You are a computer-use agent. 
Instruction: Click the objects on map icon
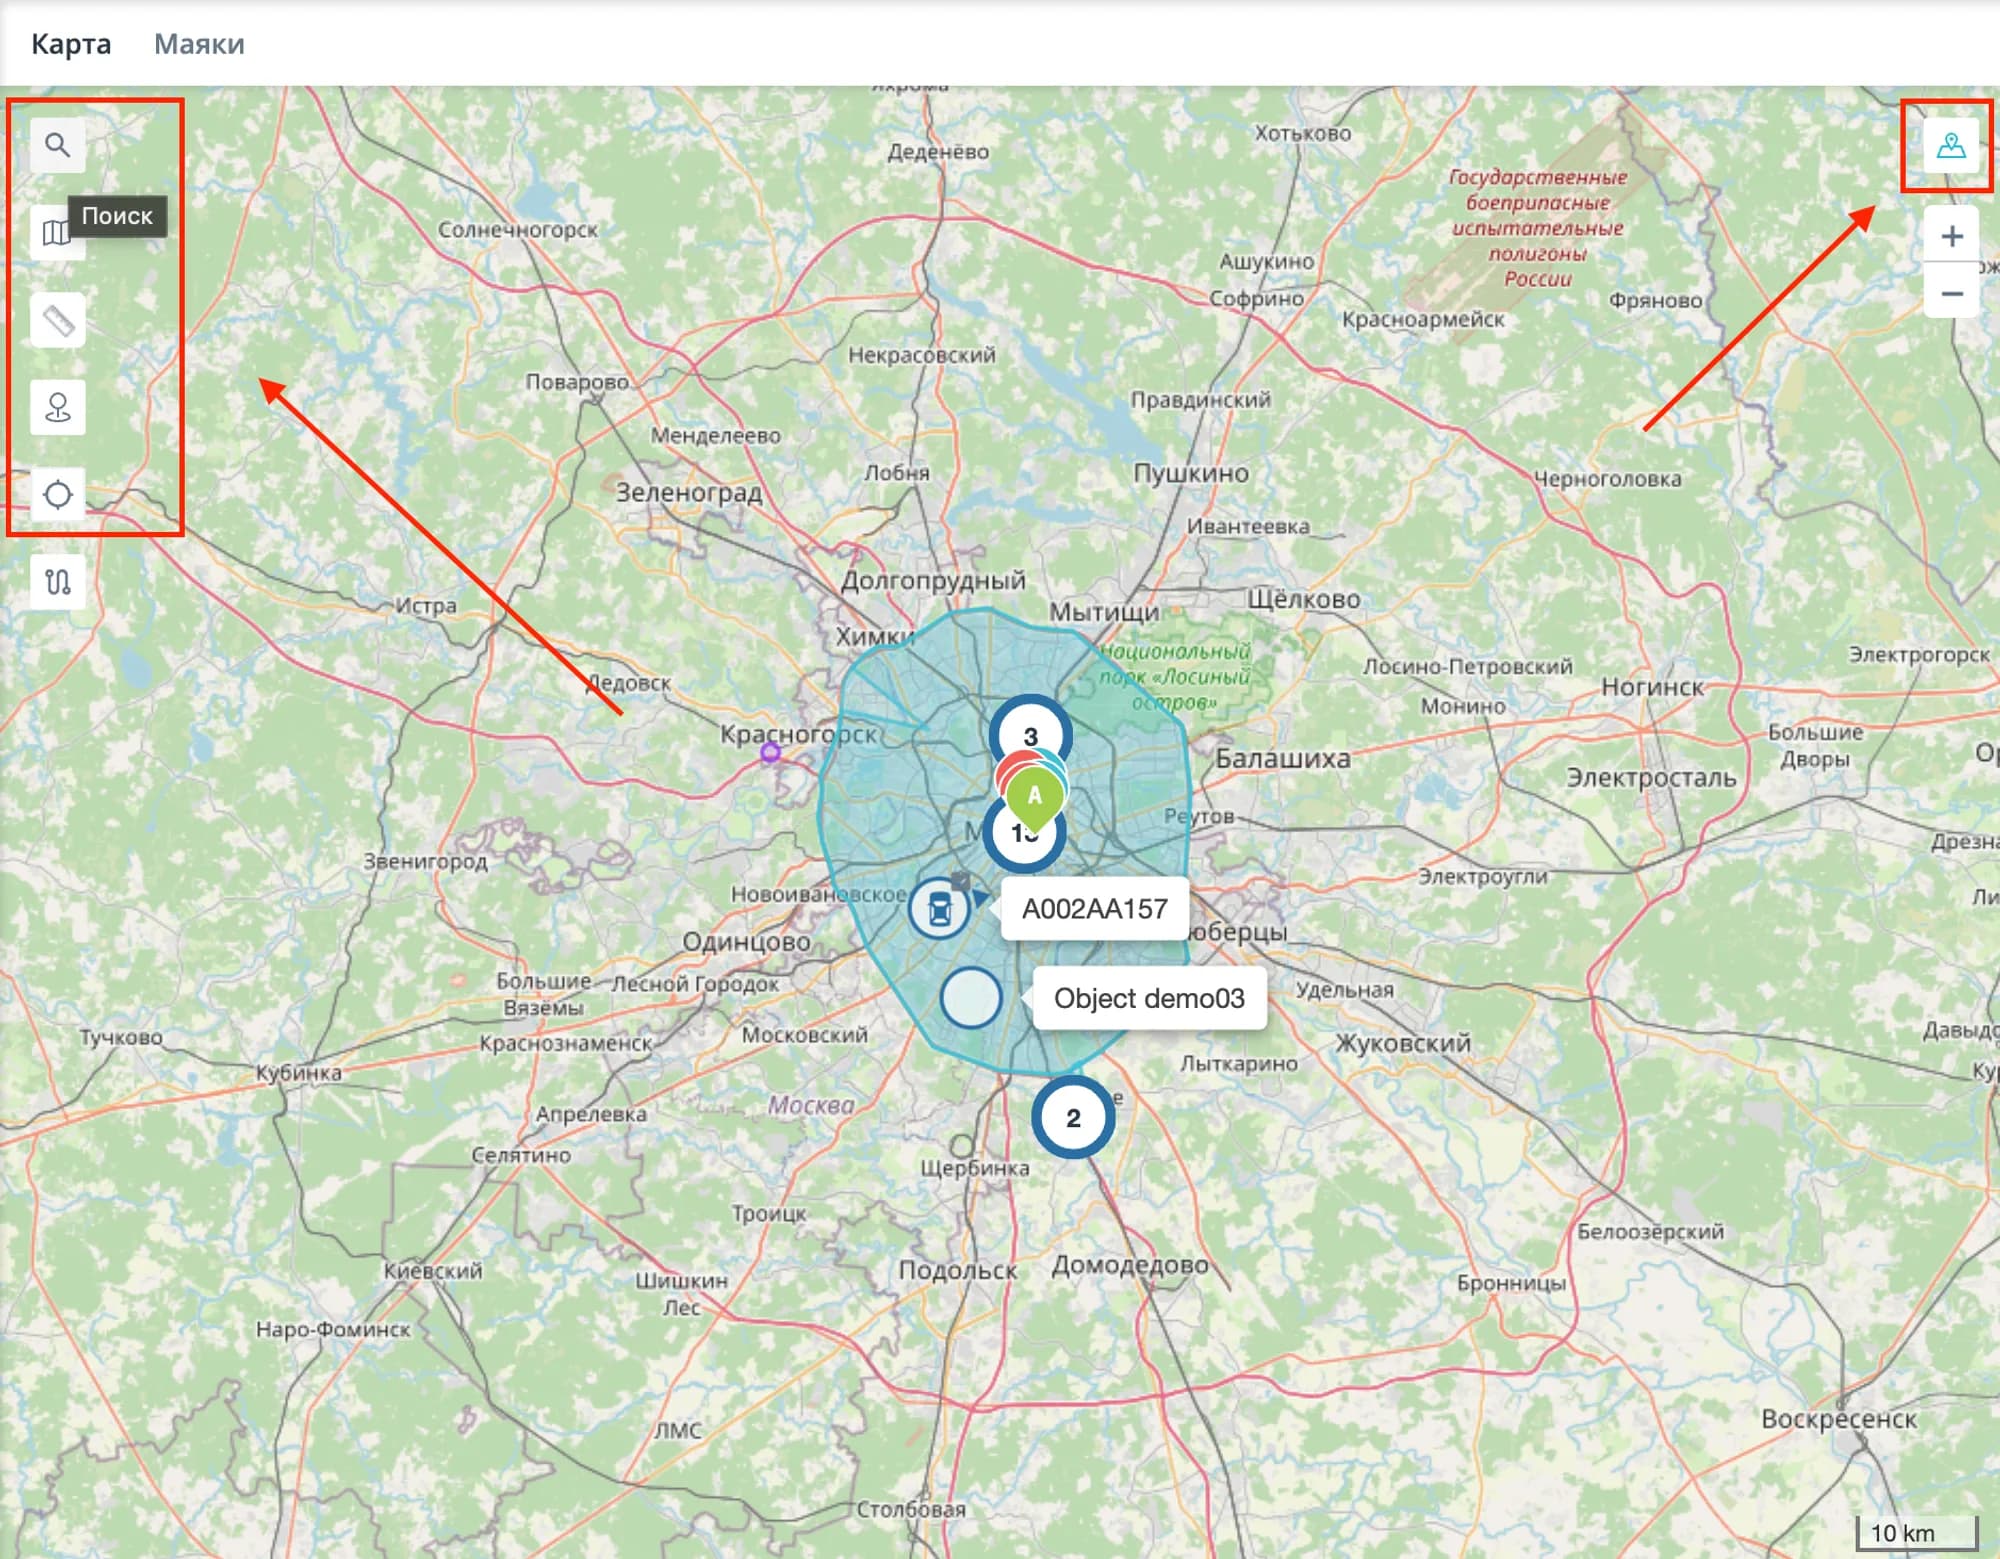(x=1950, y=146)
